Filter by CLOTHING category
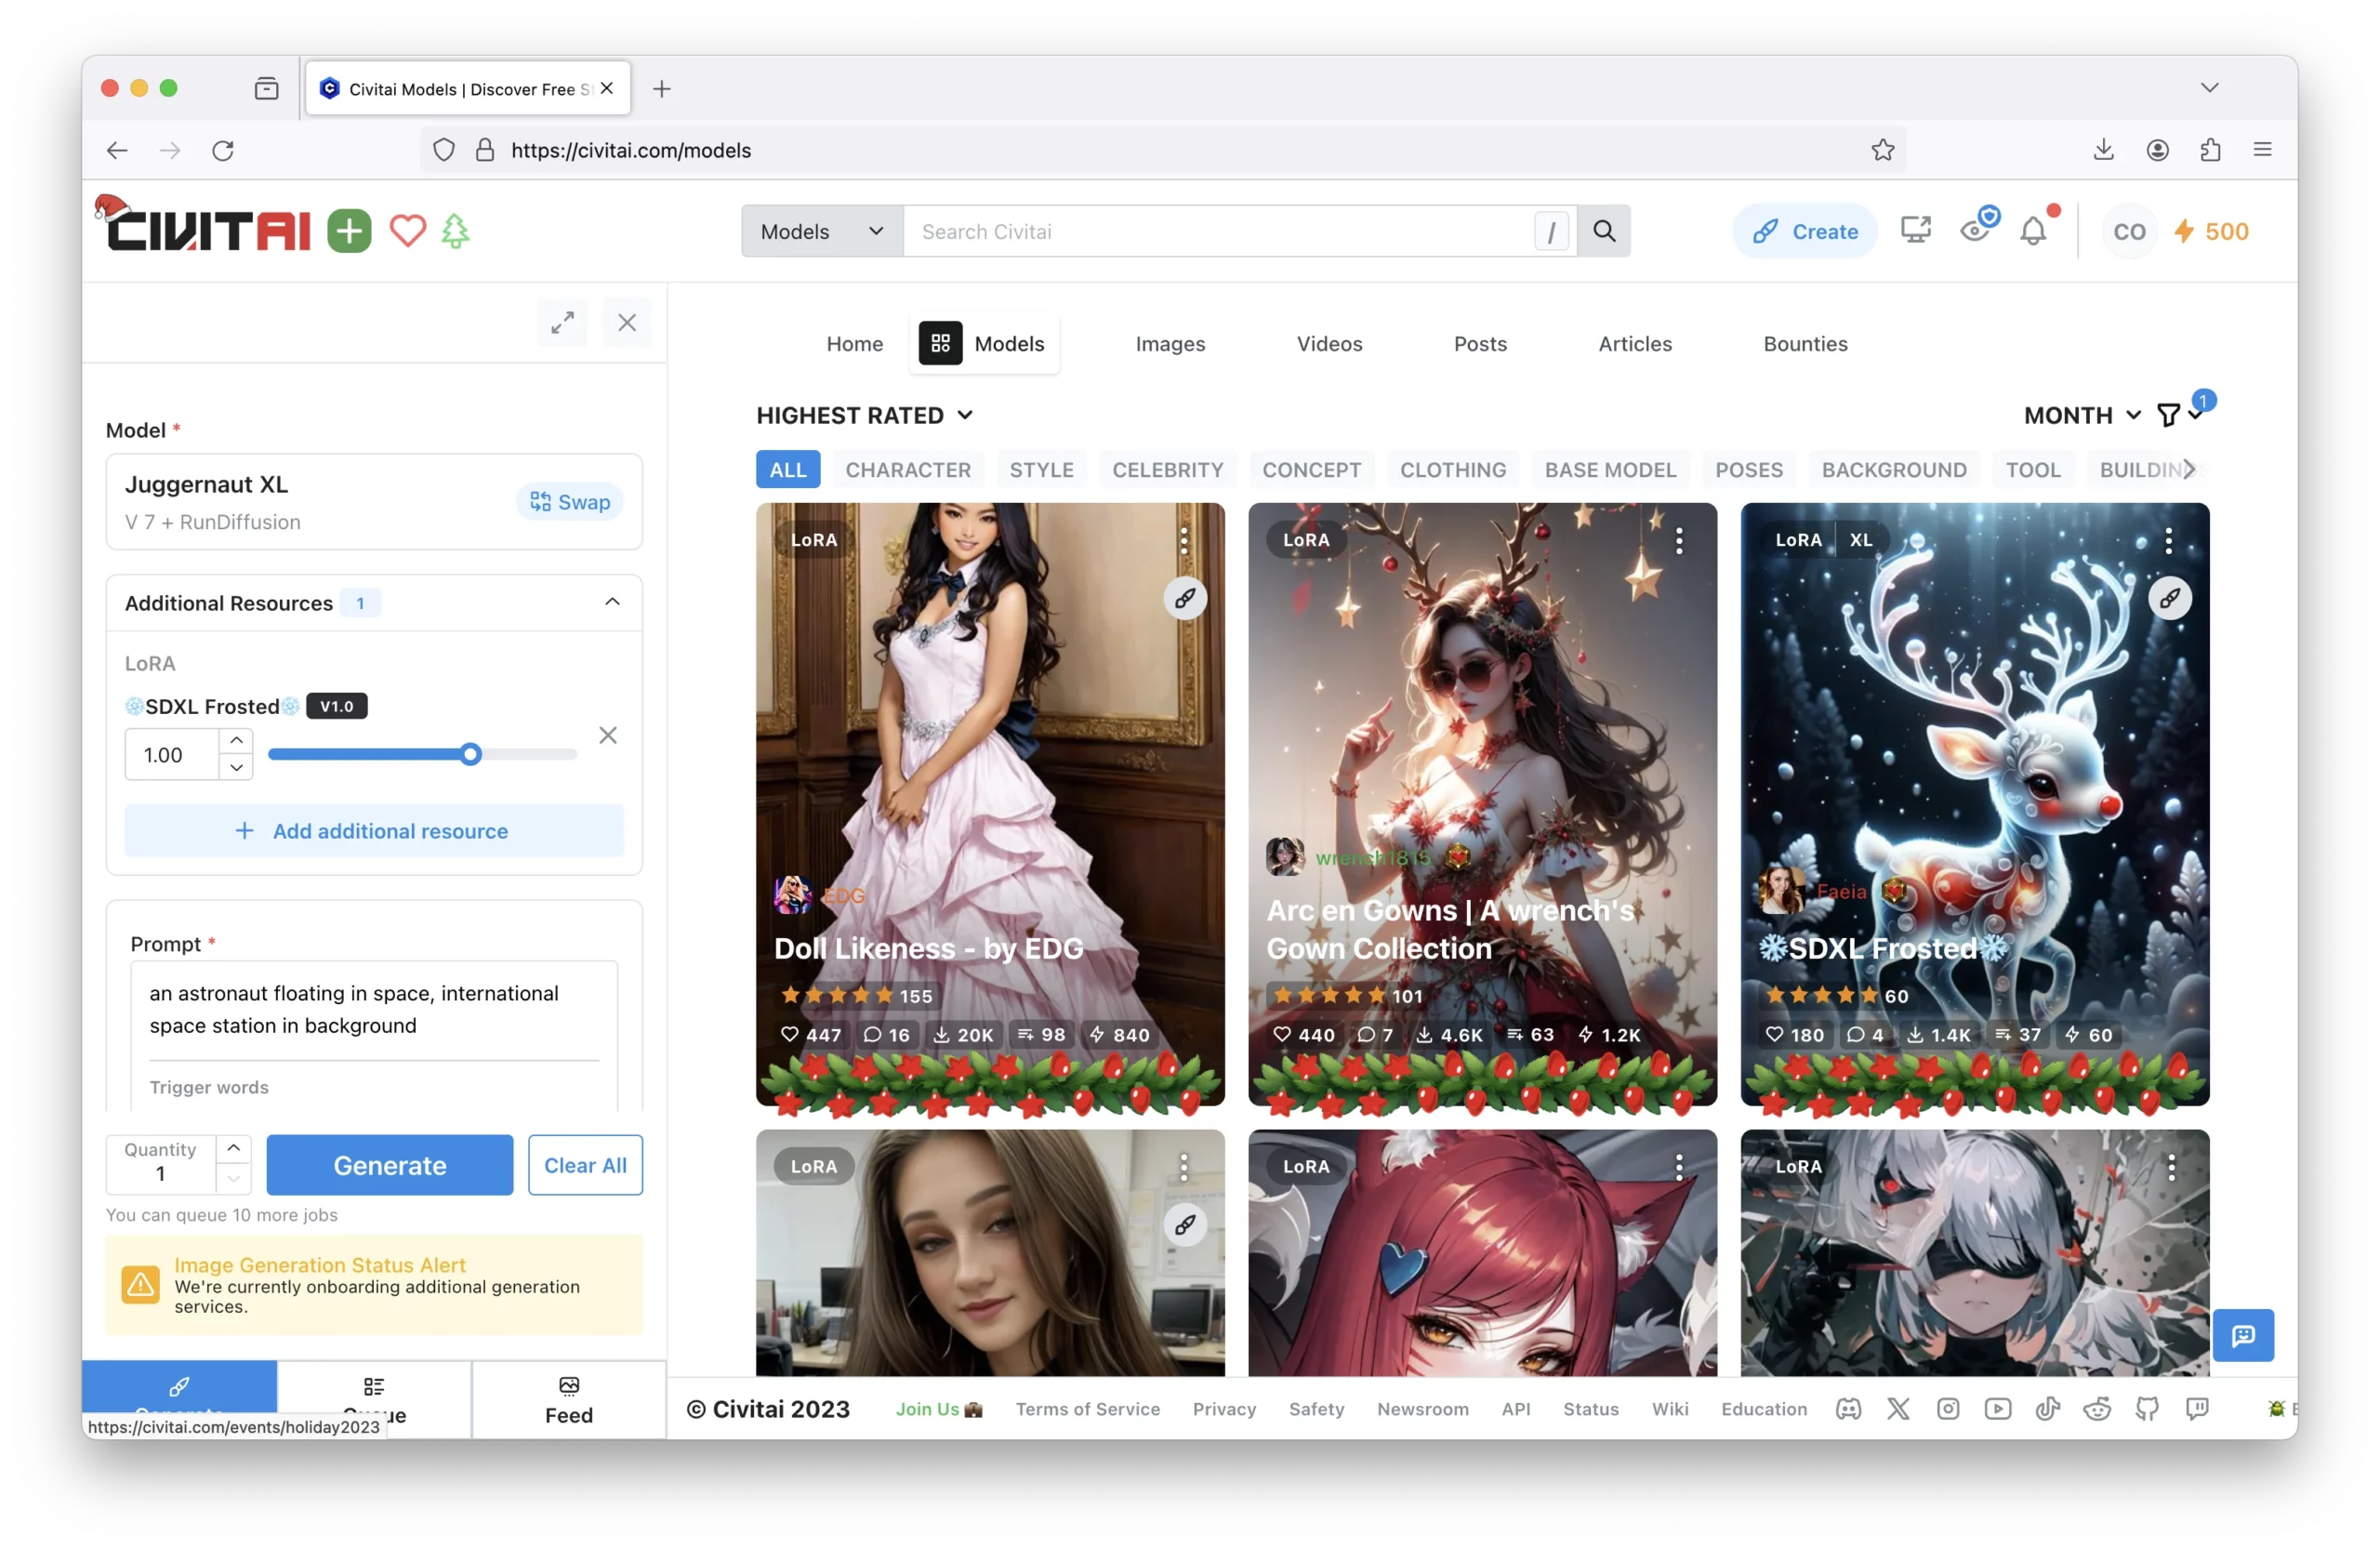The height and width of the screenshot is (1548, 2380). pyautogui.click(x=1452, y=469)
